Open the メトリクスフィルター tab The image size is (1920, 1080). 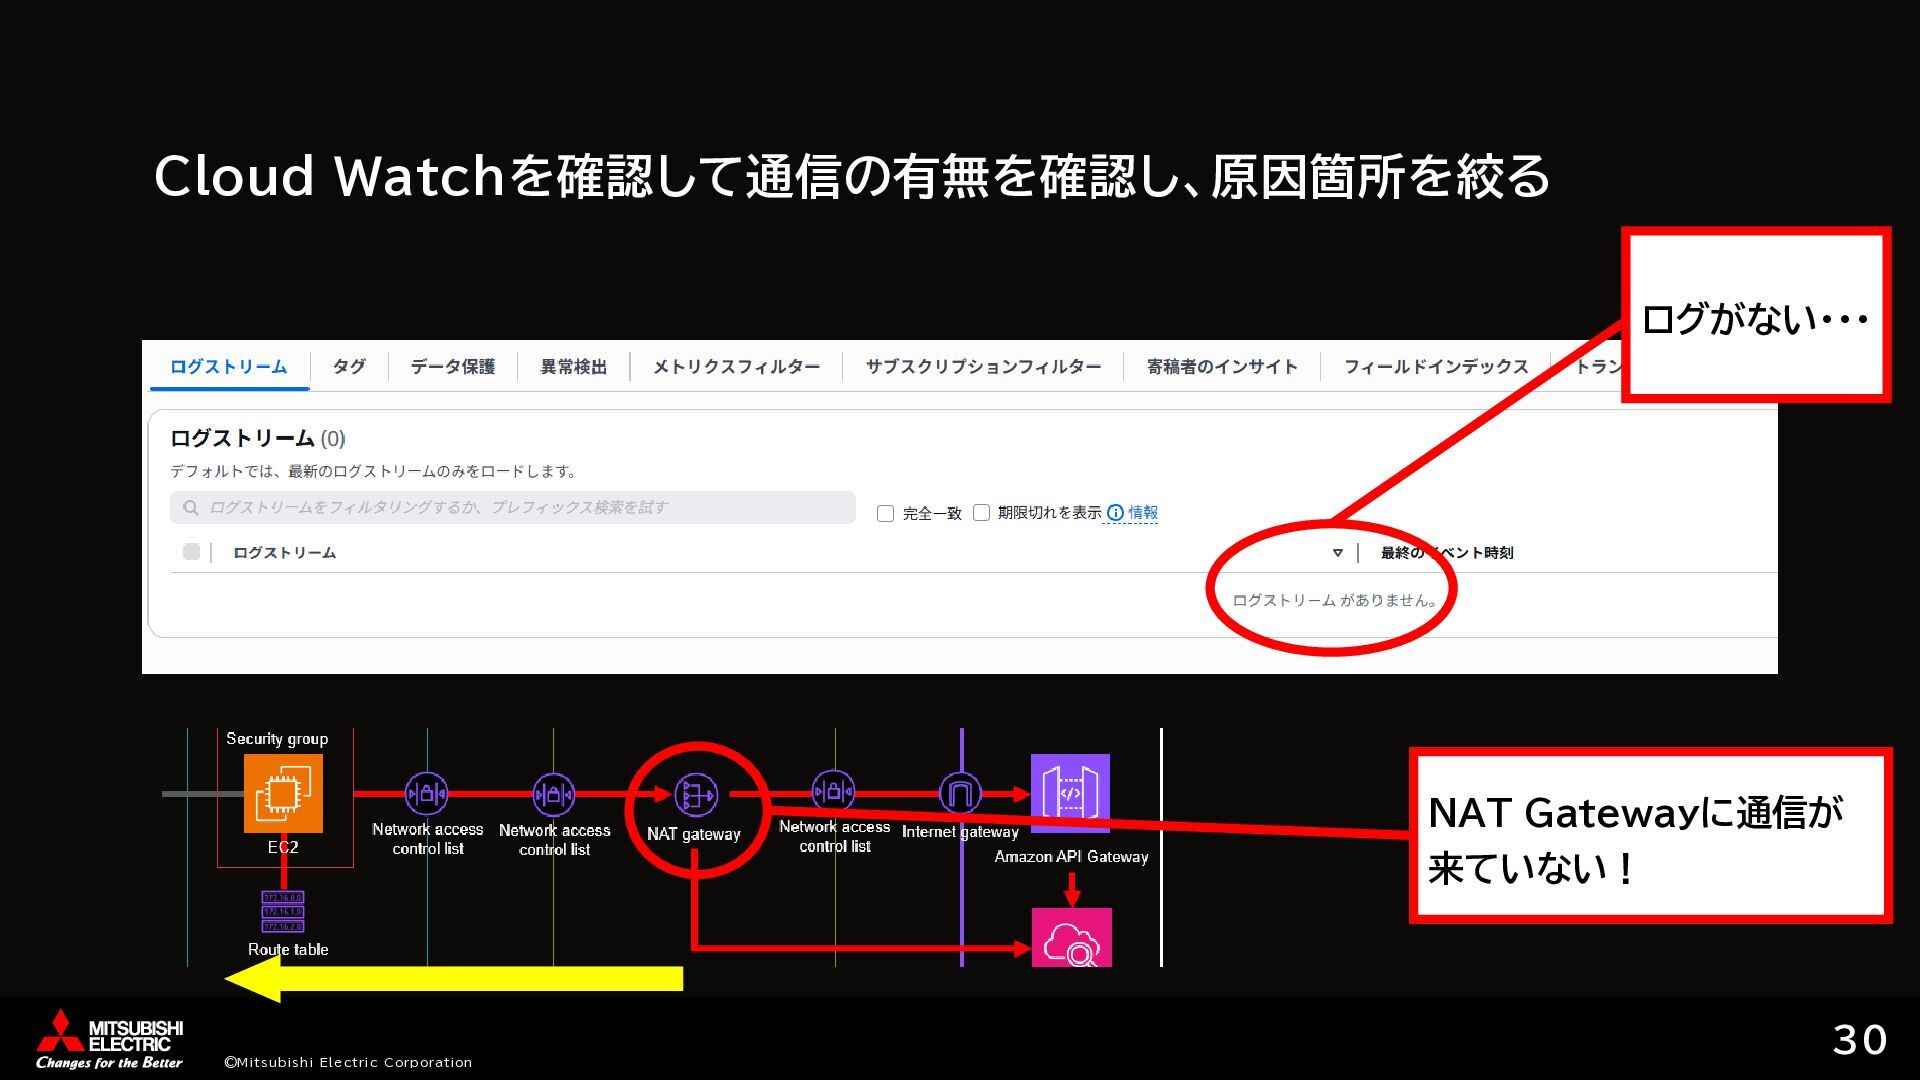[737, 367]
